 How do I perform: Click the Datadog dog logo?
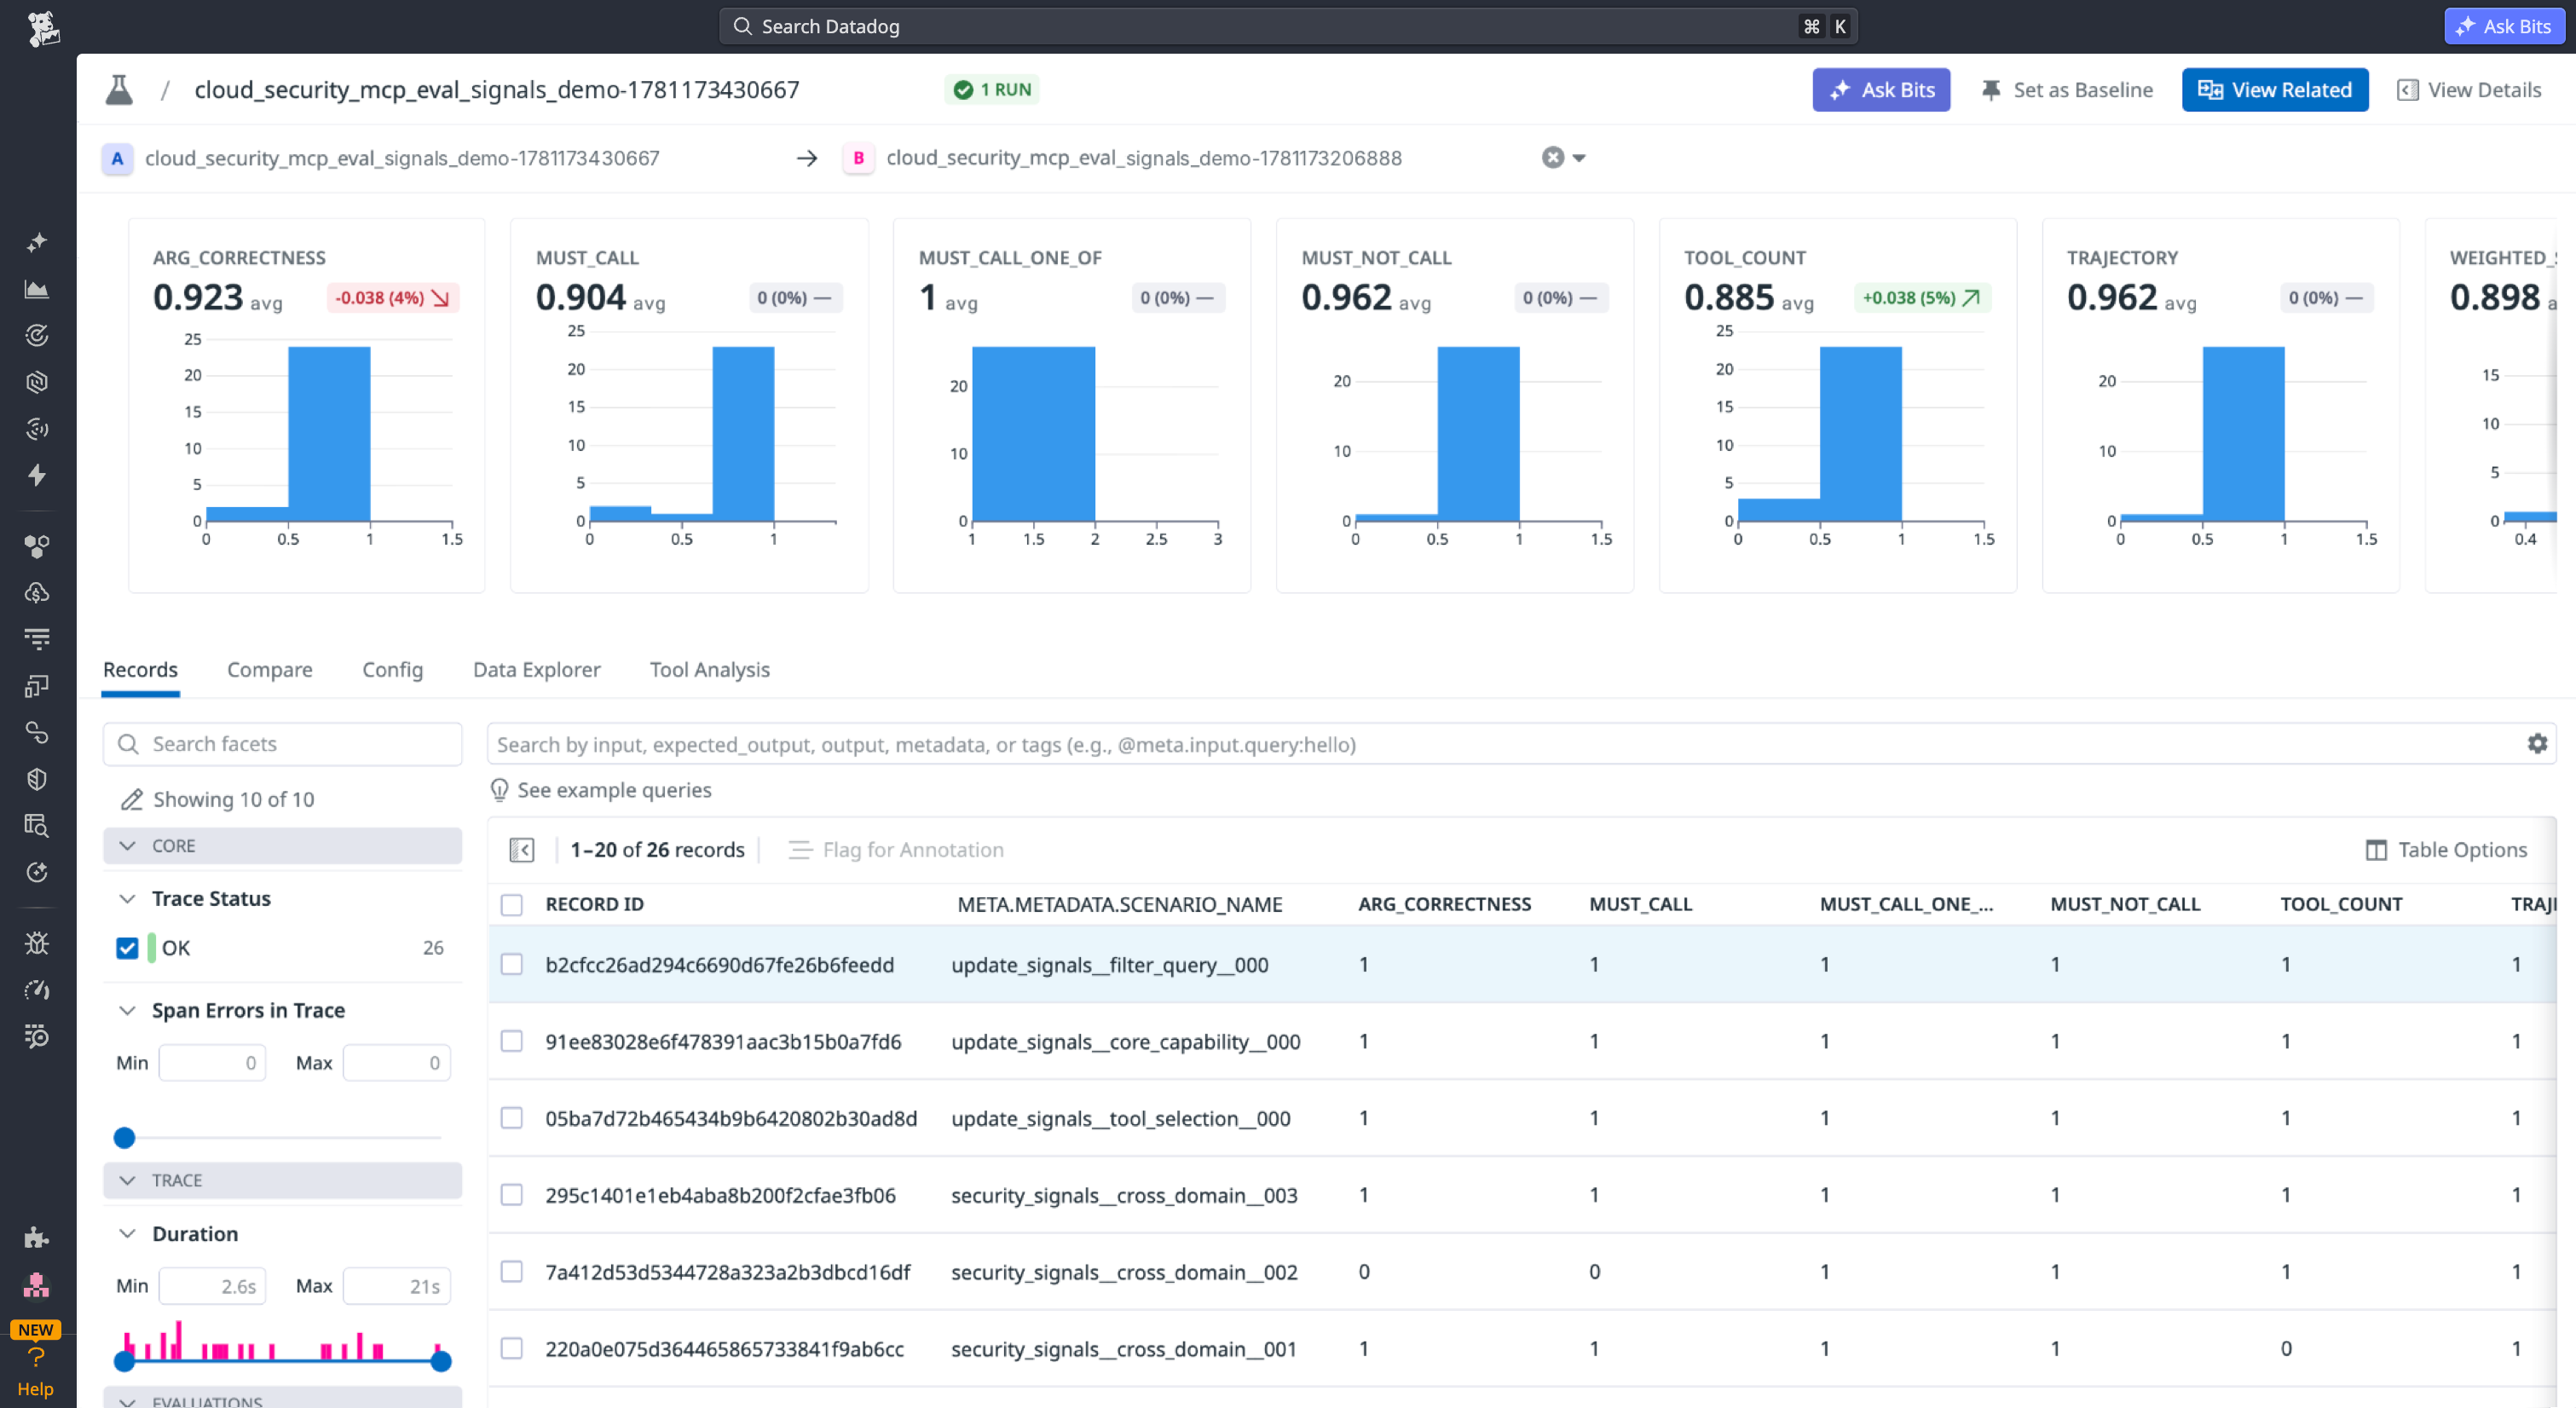coord(41,28)
